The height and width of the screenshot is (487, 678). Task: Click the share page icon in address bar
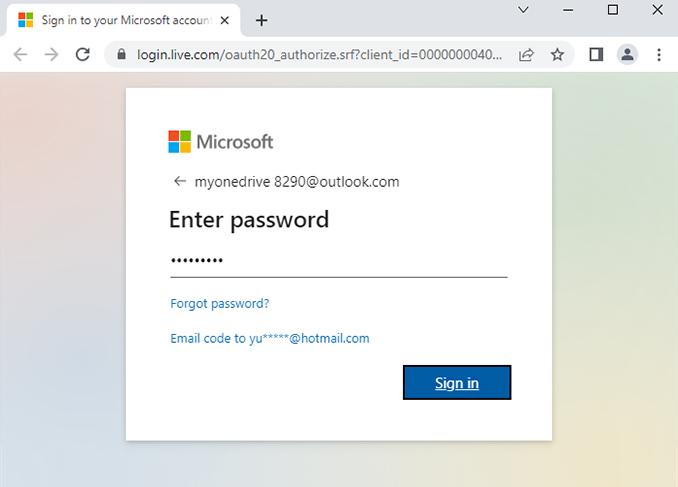point(526,55)
